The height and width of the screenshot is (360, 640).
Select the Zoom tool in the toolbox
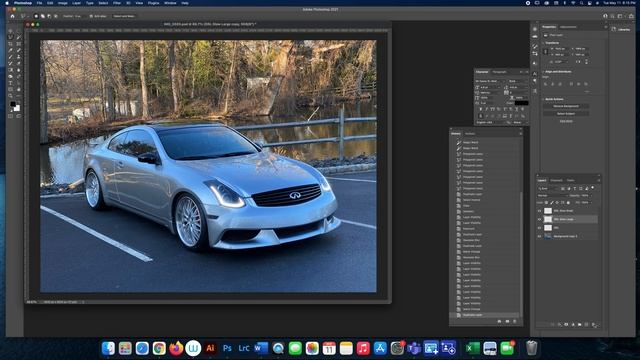pos(10,95)
